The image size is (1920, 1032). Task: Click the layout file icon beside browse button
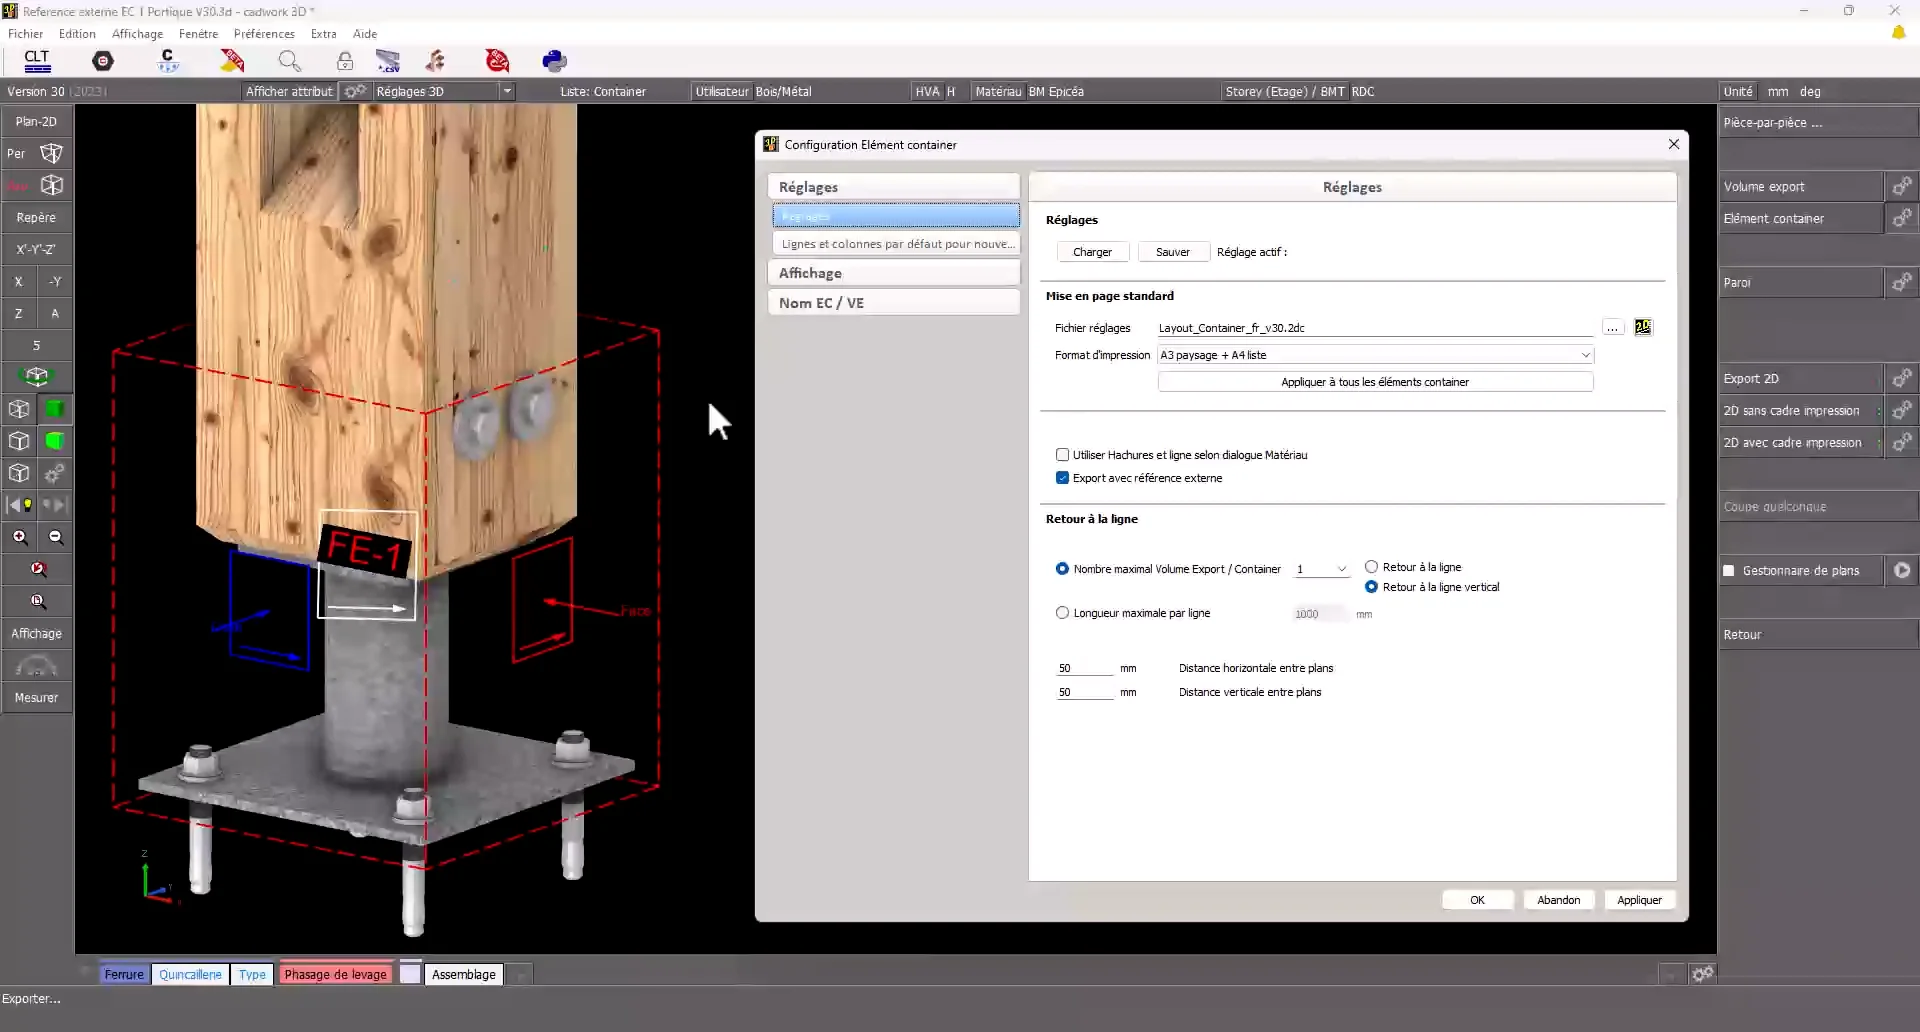pyautogui.click(x=1643, y=327)
